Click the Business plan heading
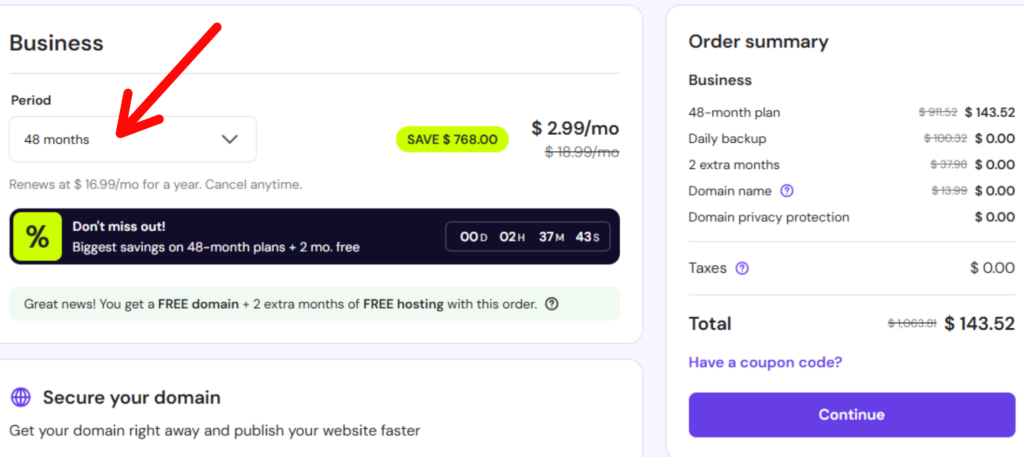This screenshot has width=1024, height=457. point(57,43)
